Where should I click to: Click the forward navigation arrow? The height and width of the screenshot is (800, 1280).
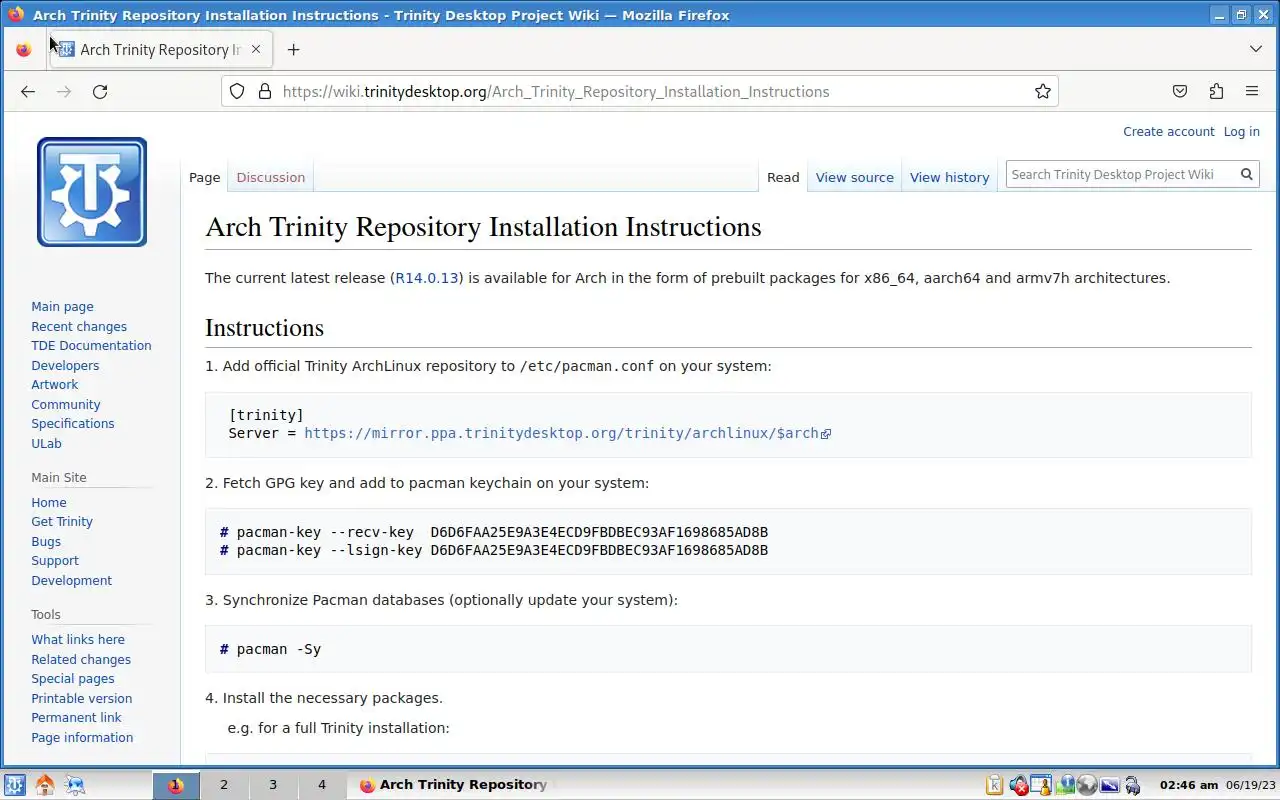click(64, 91)
